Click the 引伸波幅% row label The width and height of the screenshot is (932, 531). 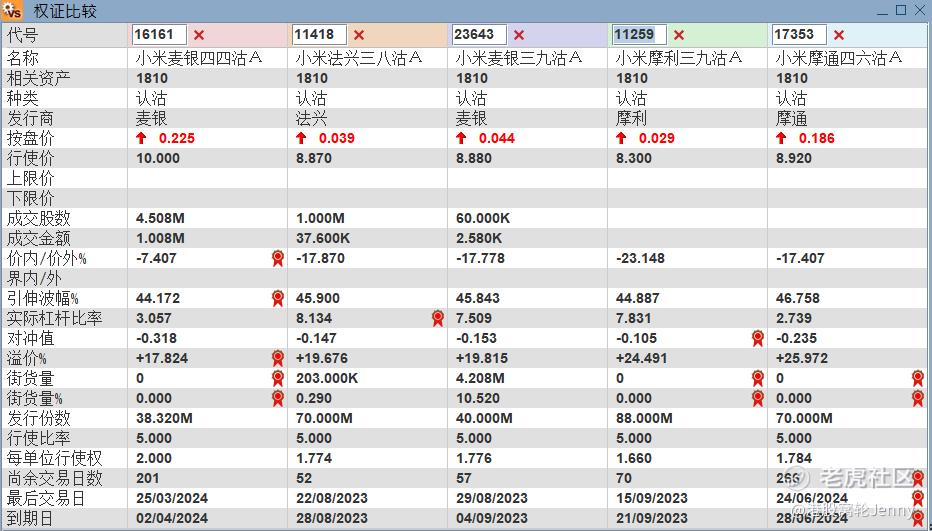[x=43, y=298]
